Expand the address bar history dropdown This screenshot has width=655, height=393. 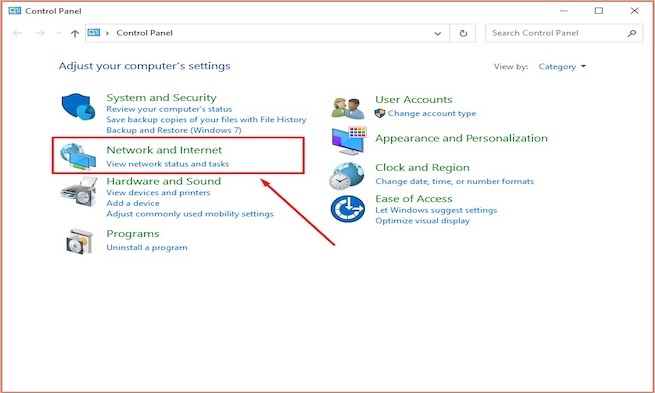coord(437,33)
